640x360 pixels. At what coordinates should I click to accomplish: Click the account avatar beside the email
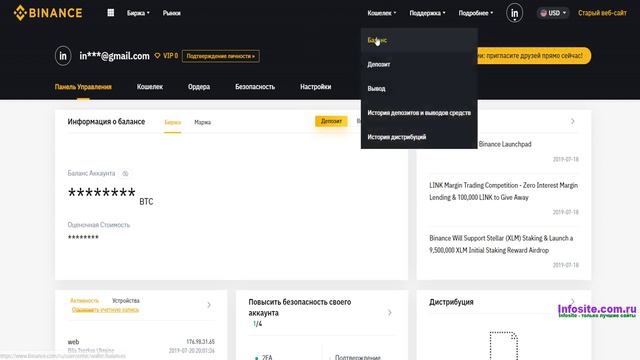coord(63,56)
